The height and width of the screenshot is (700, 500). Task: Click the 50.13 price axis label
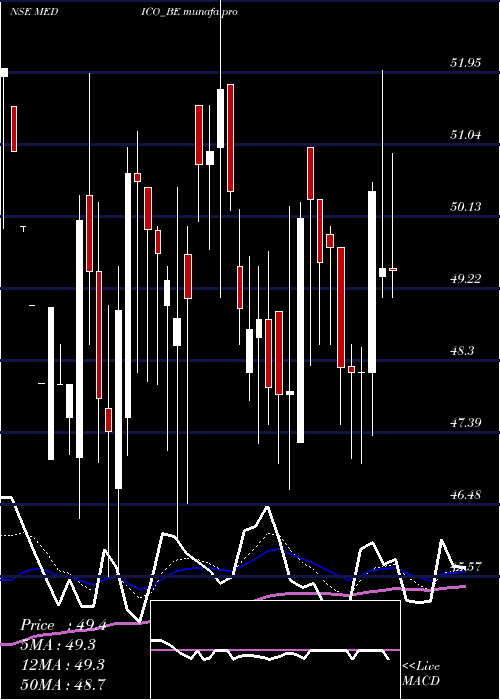coord(466,207)
